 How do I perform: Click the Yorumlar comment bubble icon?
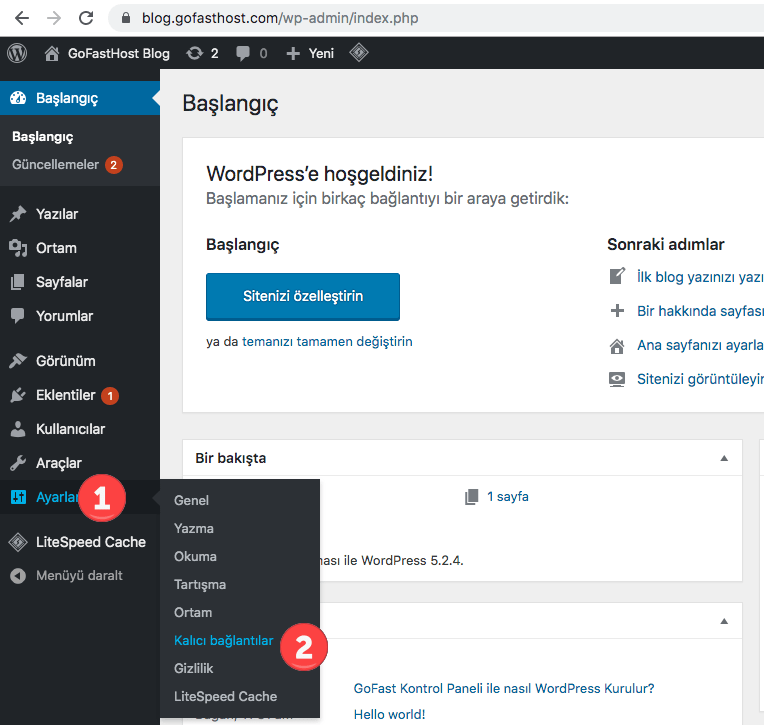[x=18, y=316]
